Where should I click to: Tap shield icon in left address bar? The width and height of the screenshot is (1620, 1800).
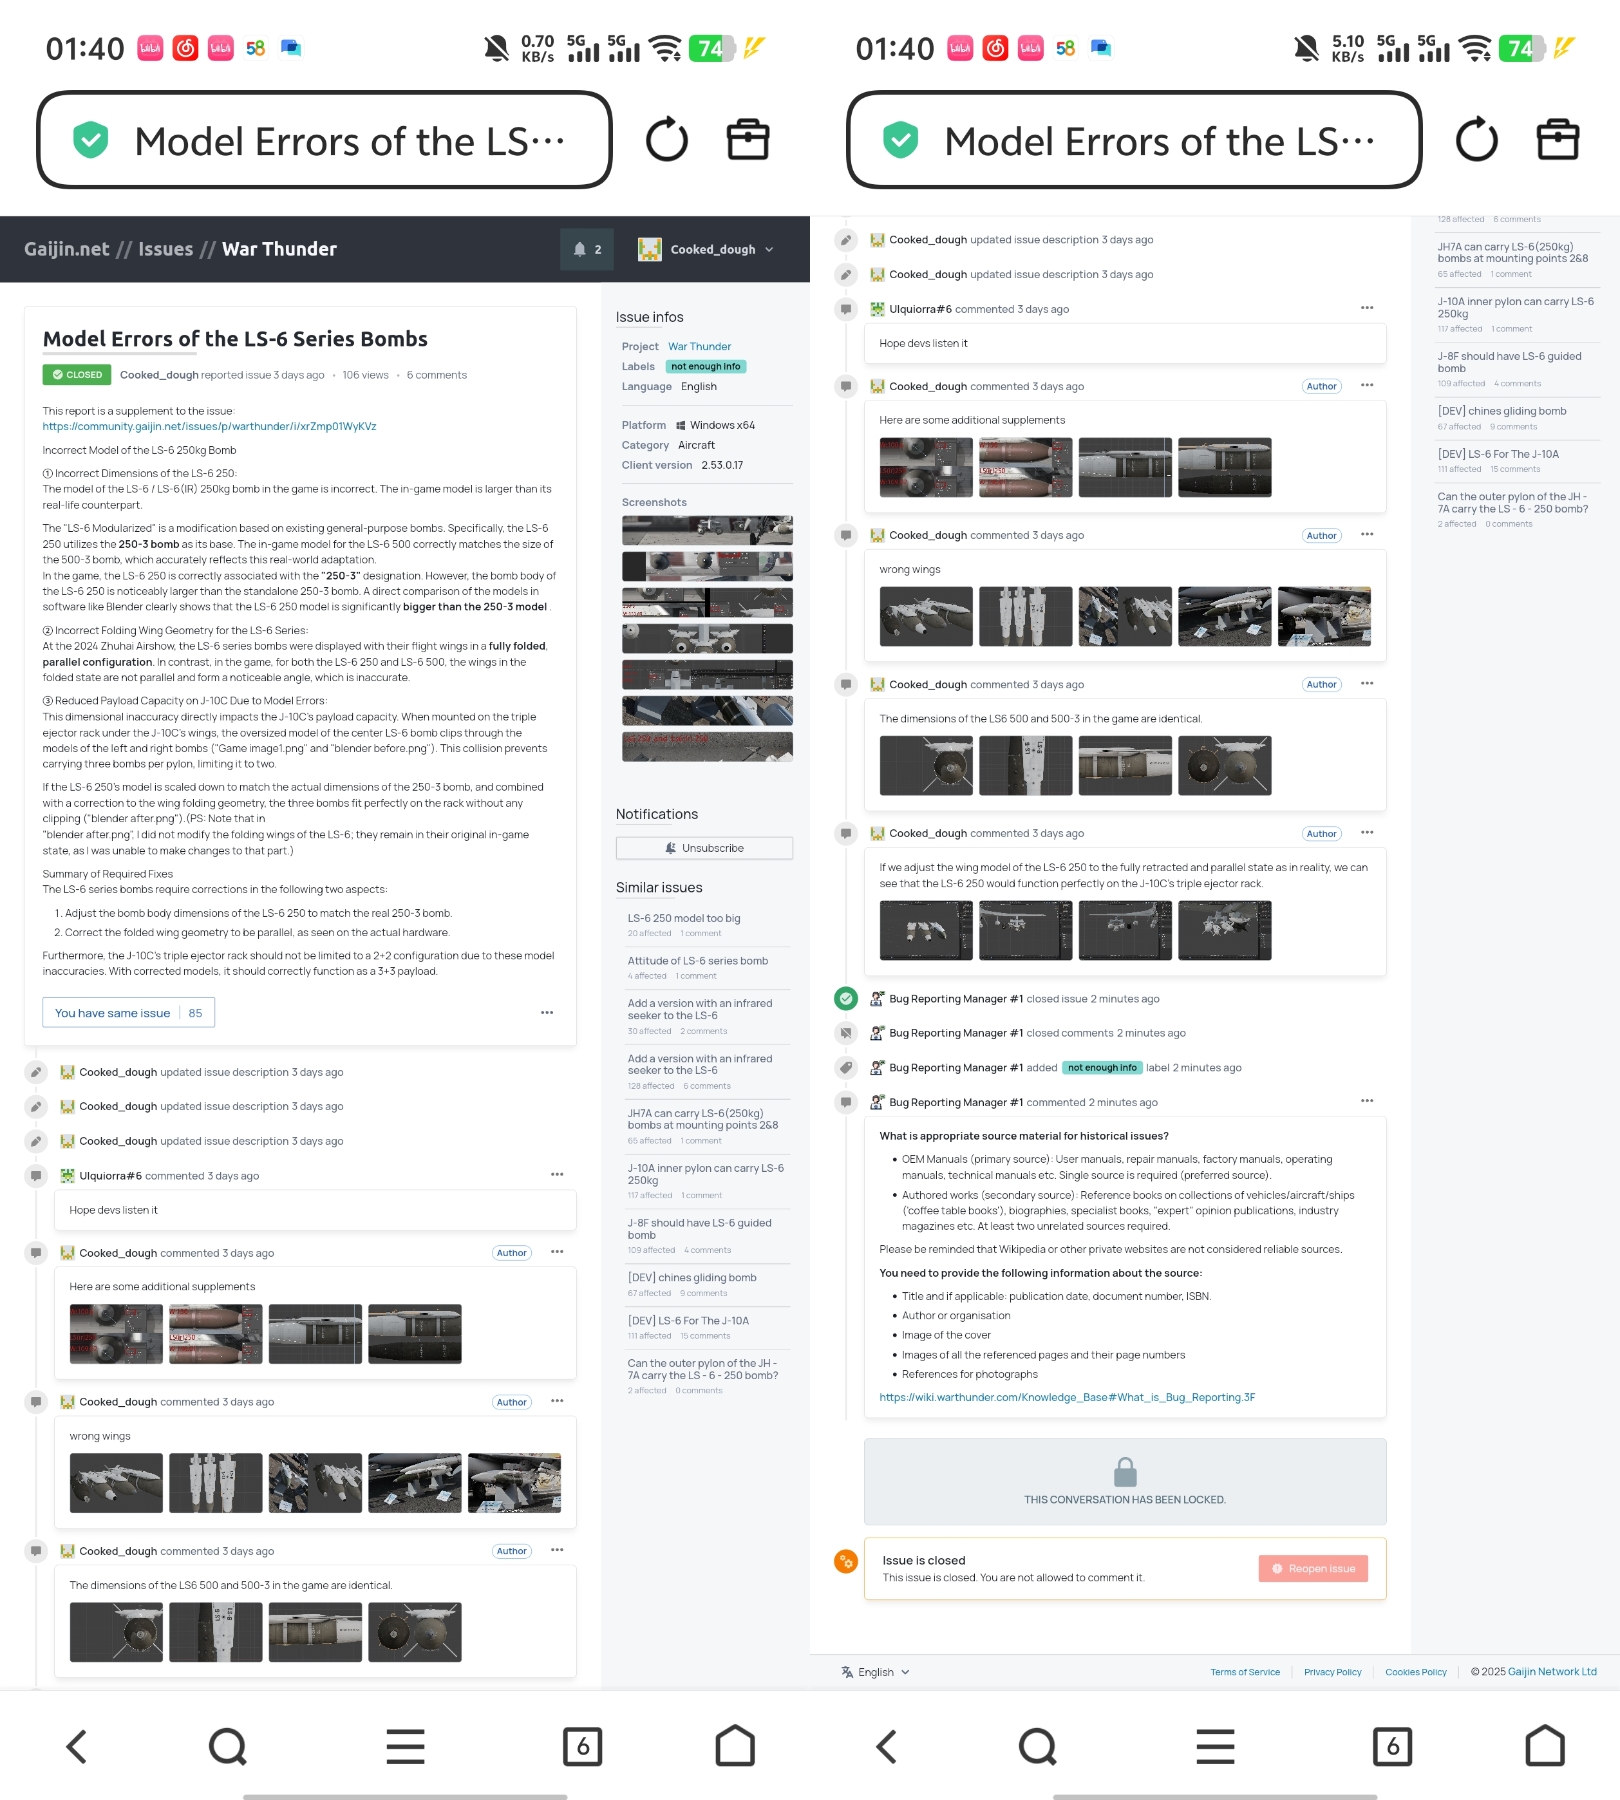[x=91, y=140]
